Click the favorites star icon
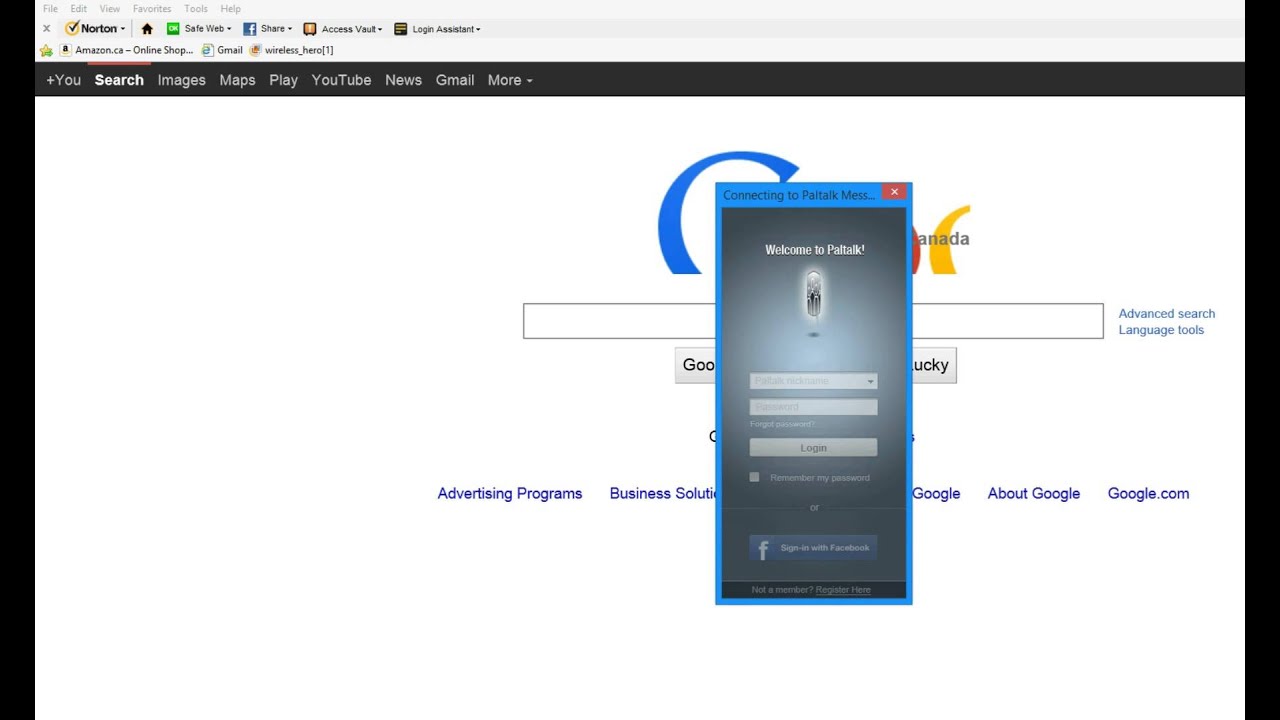This screenshot has width=1280, height=720. click(46, 50)
